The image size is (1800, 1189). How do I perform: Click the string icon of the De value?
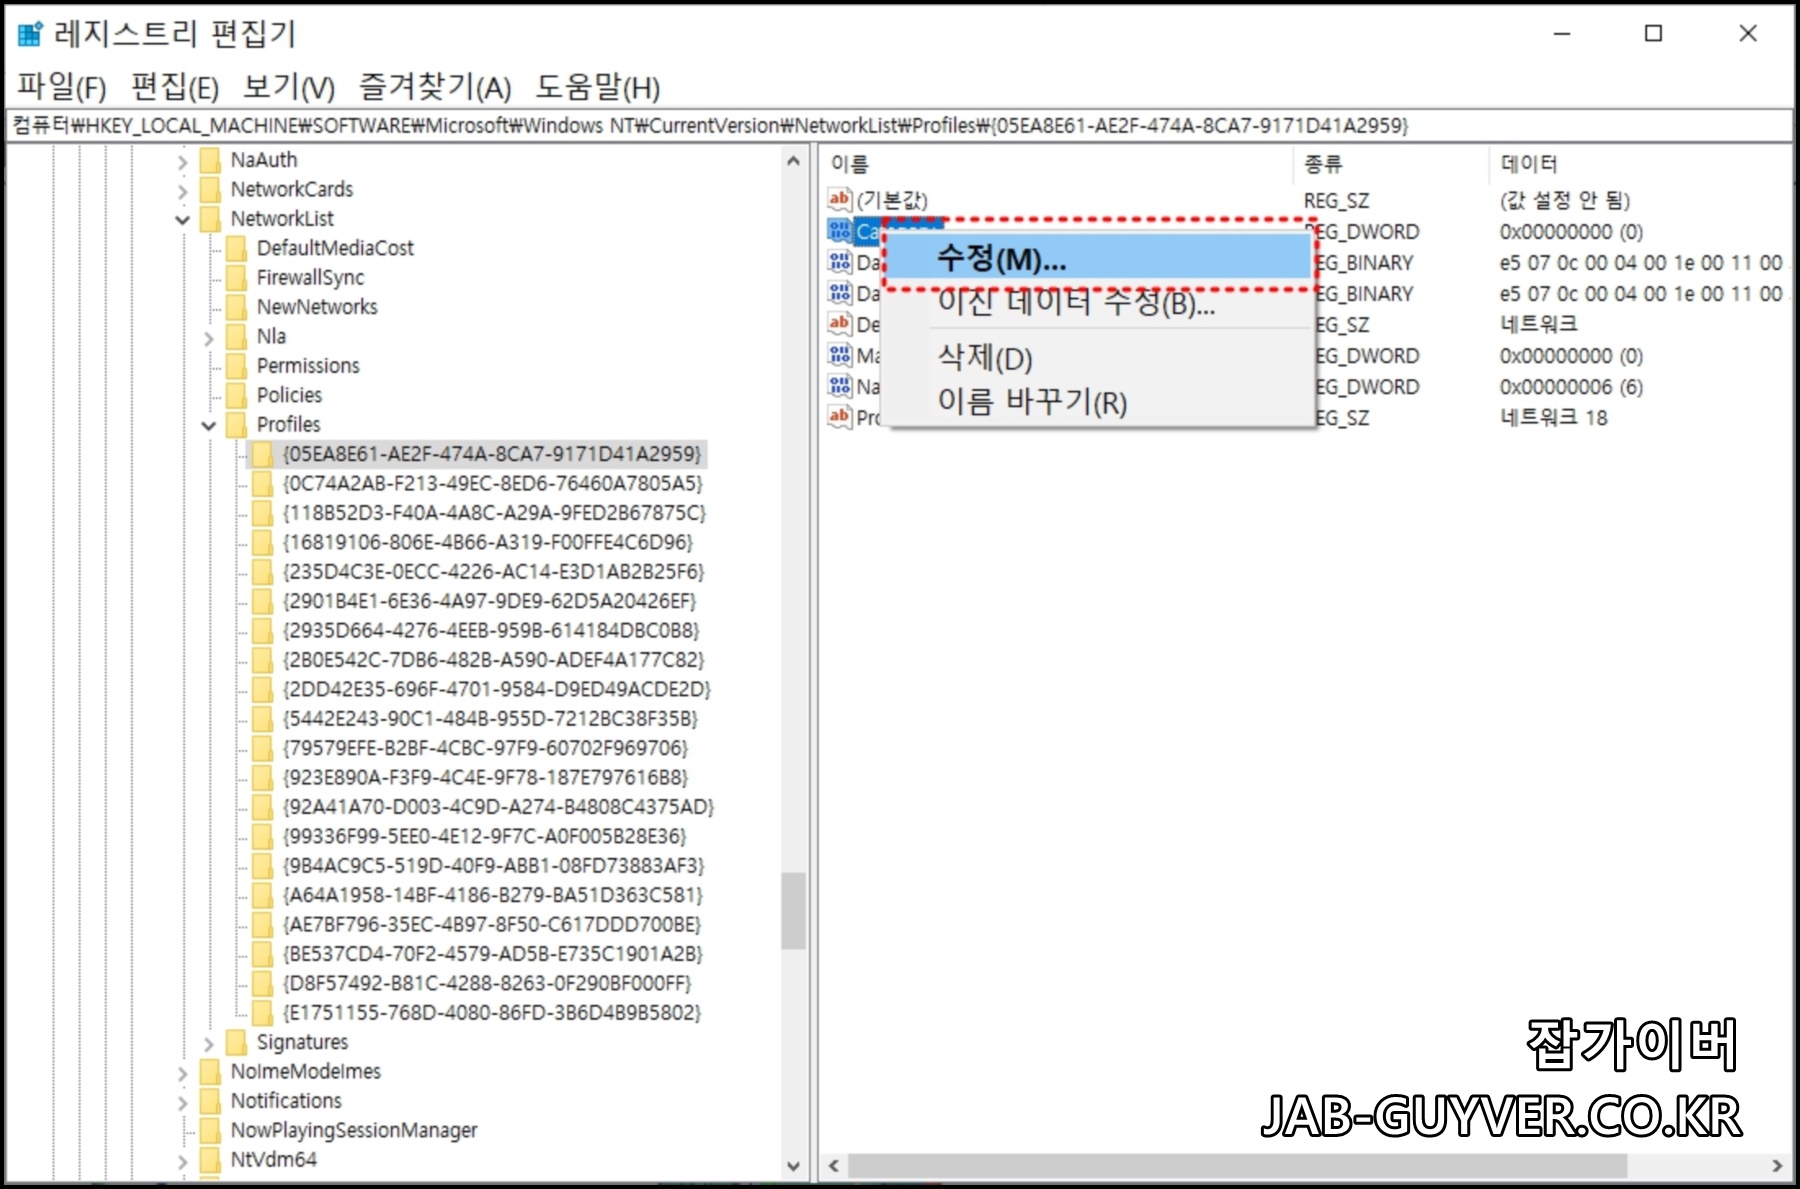click(x=840, y=324)
